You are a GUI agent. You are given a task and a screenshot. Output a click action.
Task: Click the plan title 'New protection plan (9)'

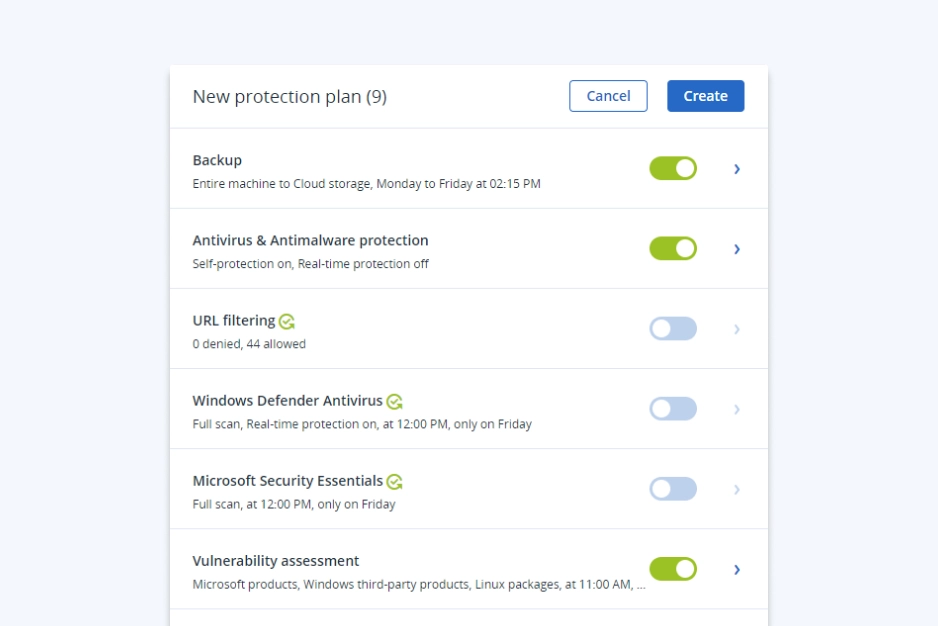[x=290, y=96]
